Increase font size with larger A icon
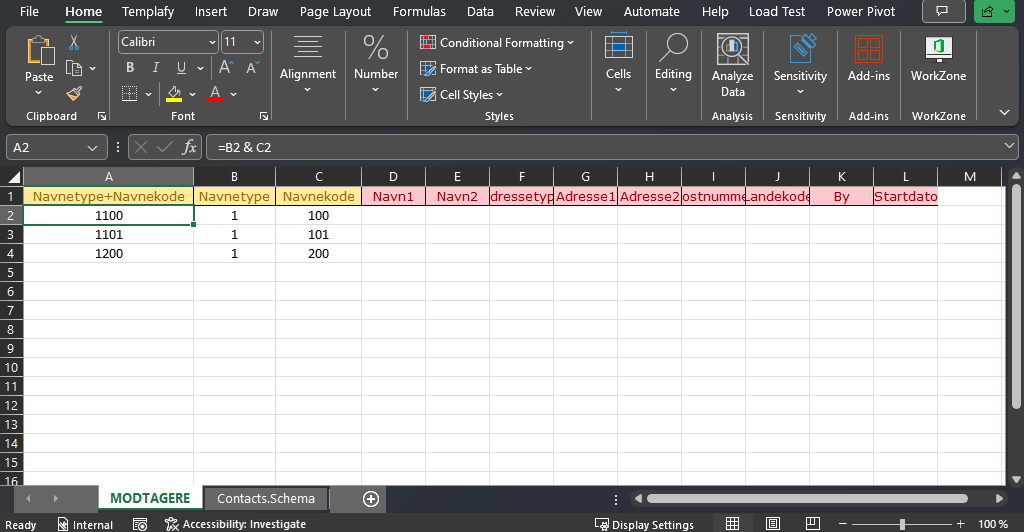This screenshot has width=1024, height=532. pos(226,68)
